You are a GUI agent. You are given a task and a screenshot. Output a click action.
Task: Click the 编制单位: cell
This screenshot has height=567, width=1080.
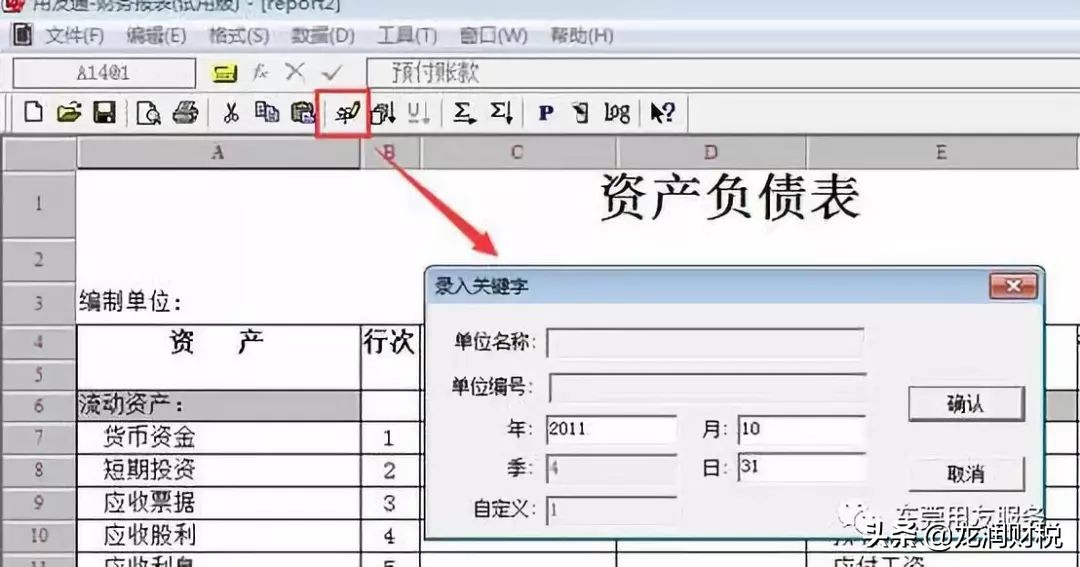click(129, 301)
